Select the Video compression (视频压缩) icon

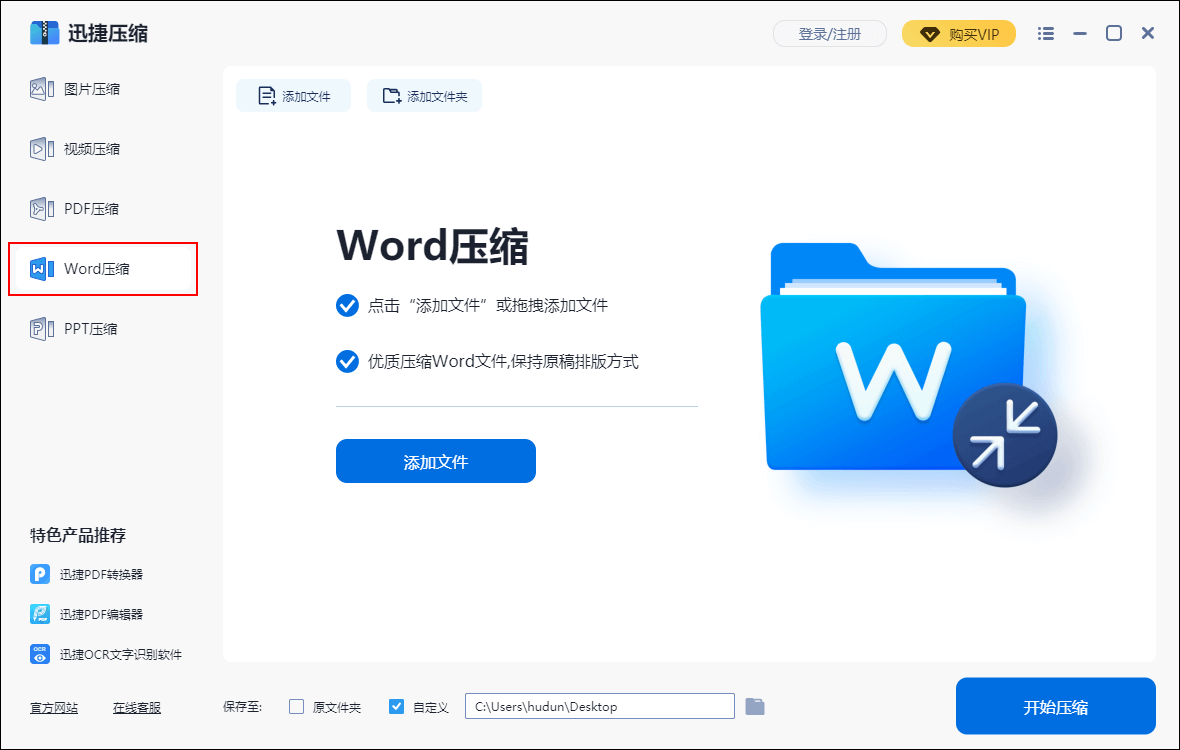click(x=41, y=149)
